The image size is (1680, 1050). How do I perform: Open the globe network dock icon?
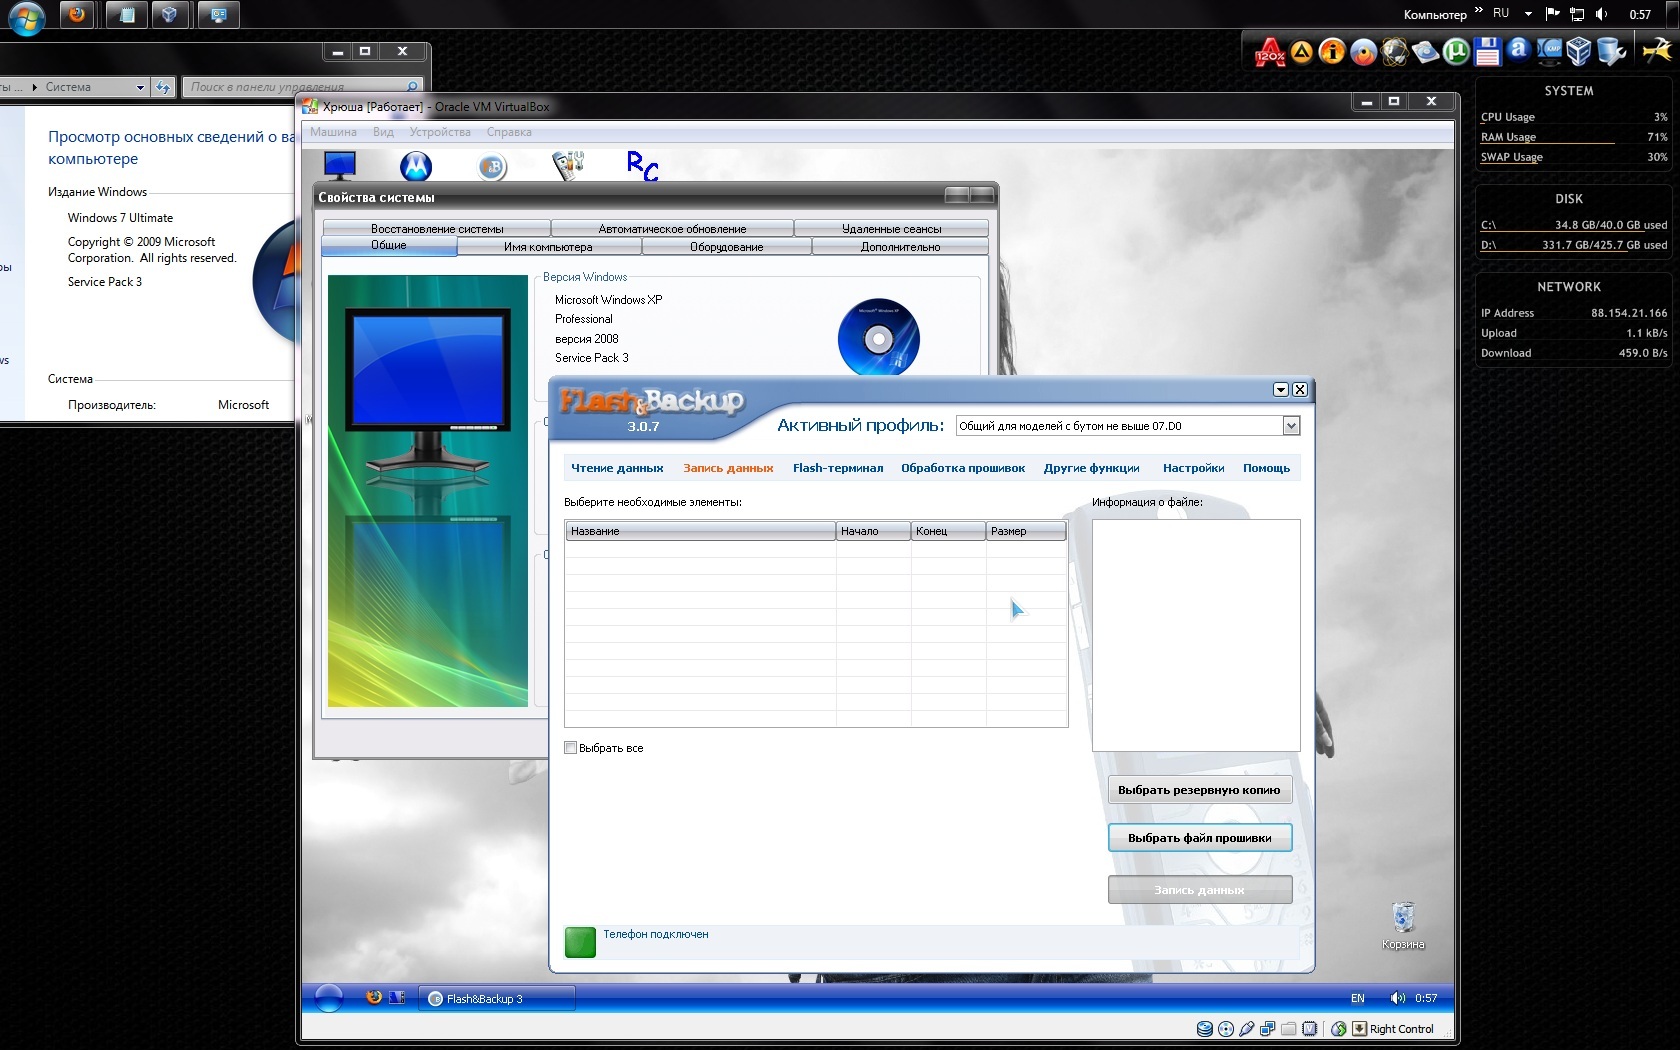[x=1394, y=52]
